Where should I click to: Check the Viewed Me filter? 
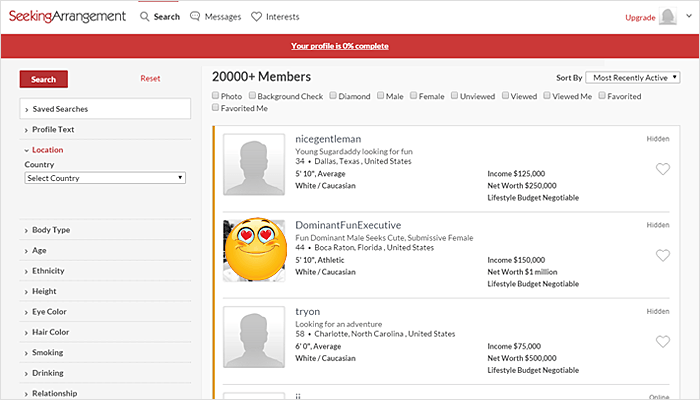pos(547,96)
